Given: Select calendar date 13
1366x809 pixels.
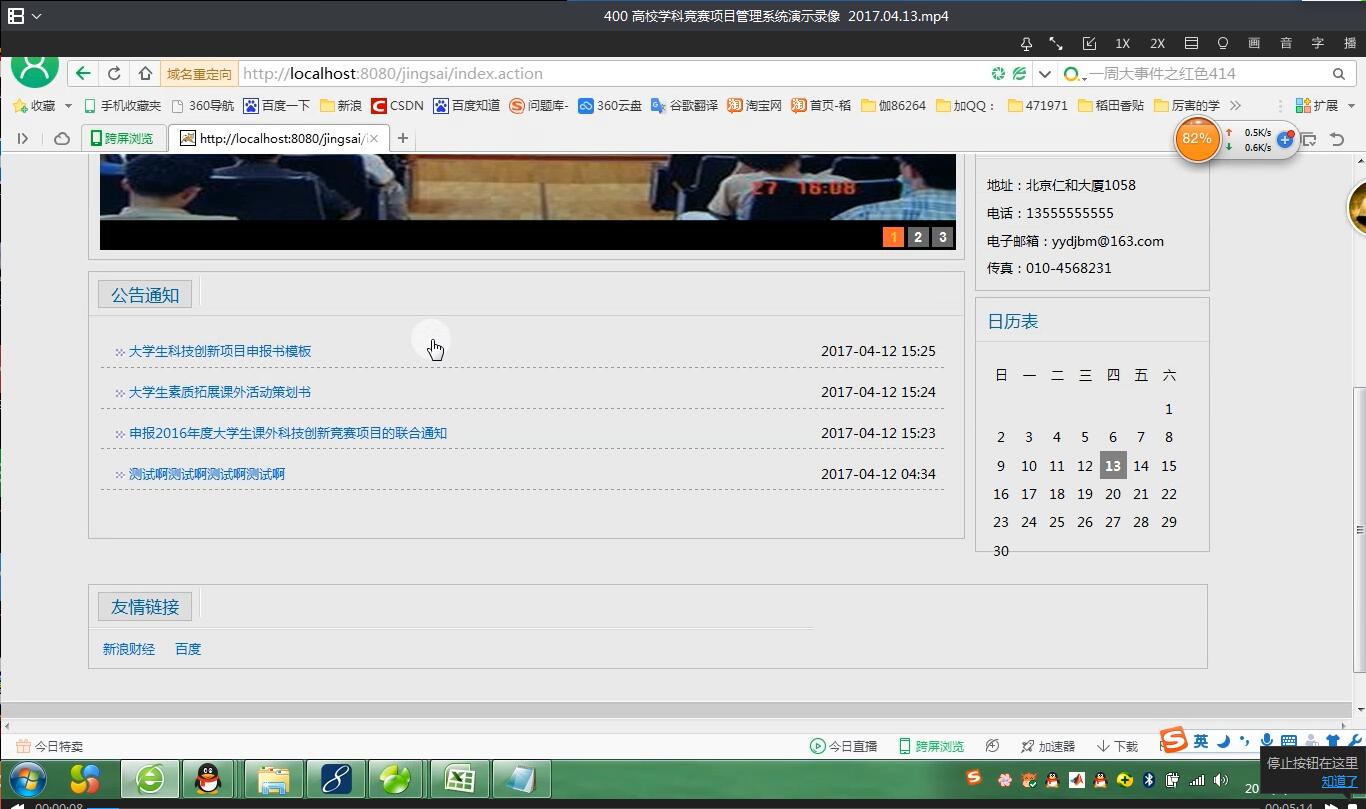Looking at the screenshot, I should click(1113, 465).
